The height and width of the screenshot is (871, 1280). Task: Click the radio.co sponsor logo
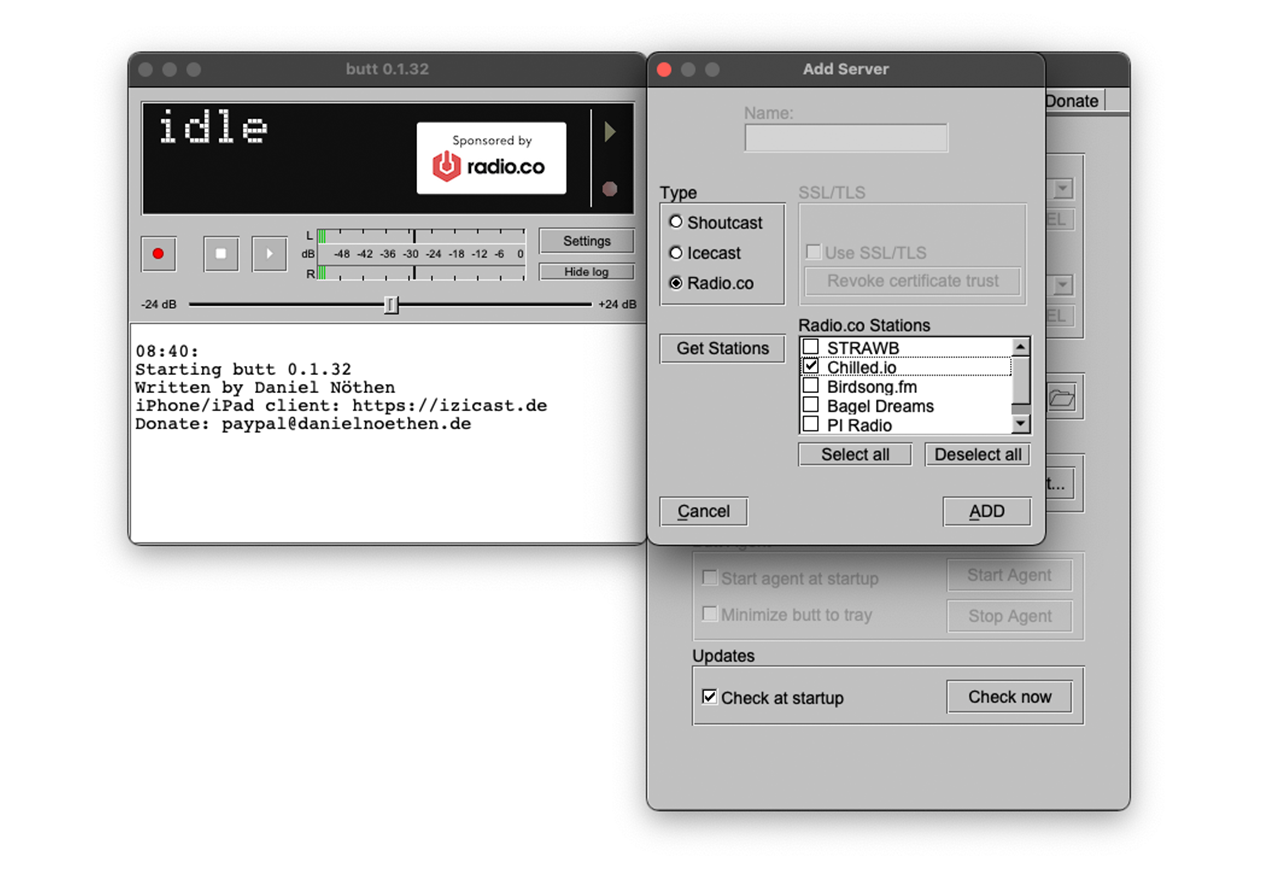pyautogui.click(x=491, y=158)
